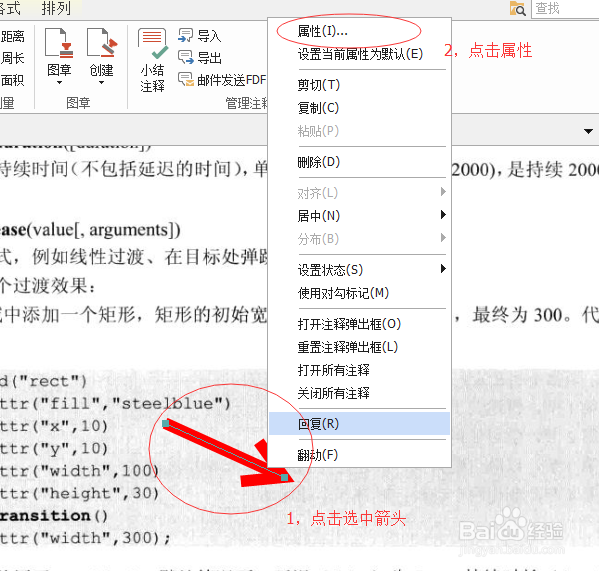Expand the 分布(B) submenu arrow
The image size is (599, 571).
[443, 238]
